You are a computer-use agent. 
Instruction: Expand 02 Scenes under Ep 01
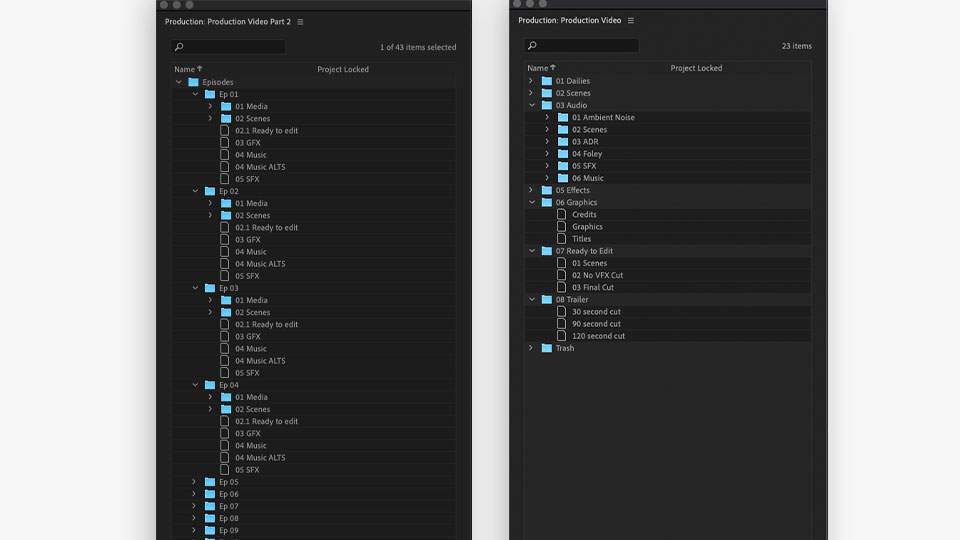click(210, 118)
